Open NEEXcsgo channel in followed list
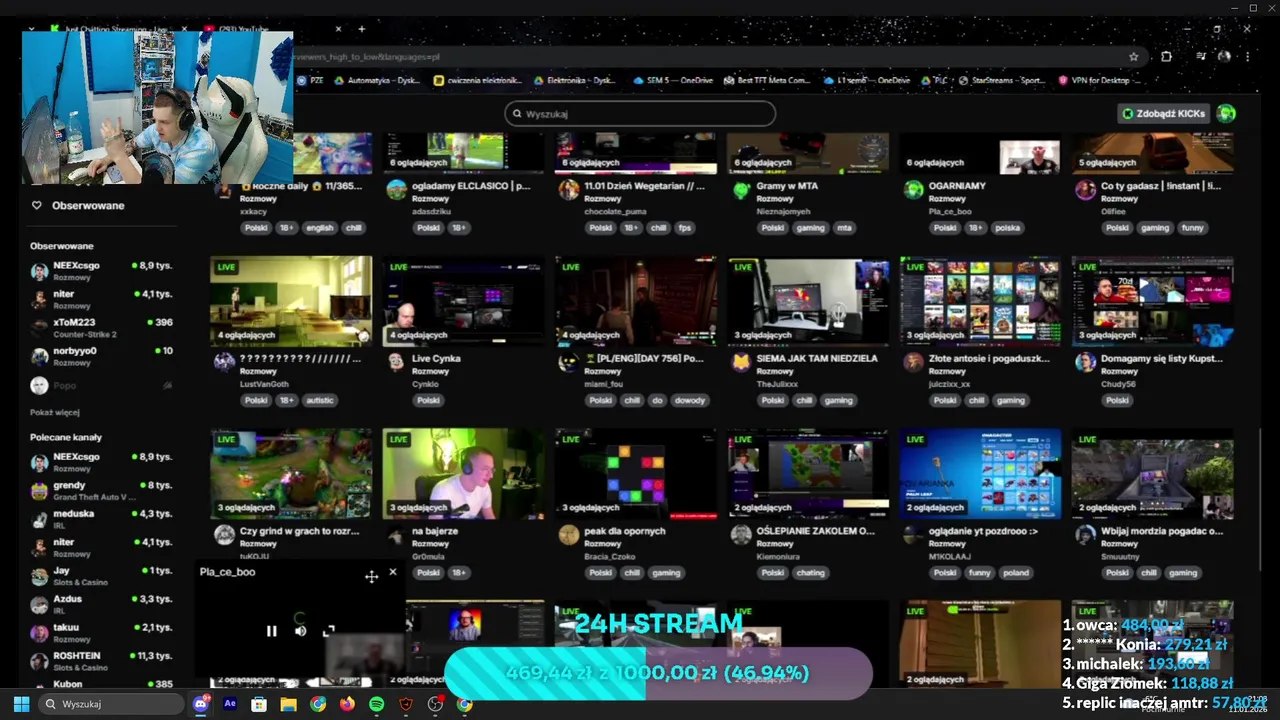This screenshot has height=720, width=1280. pos(101,270)
